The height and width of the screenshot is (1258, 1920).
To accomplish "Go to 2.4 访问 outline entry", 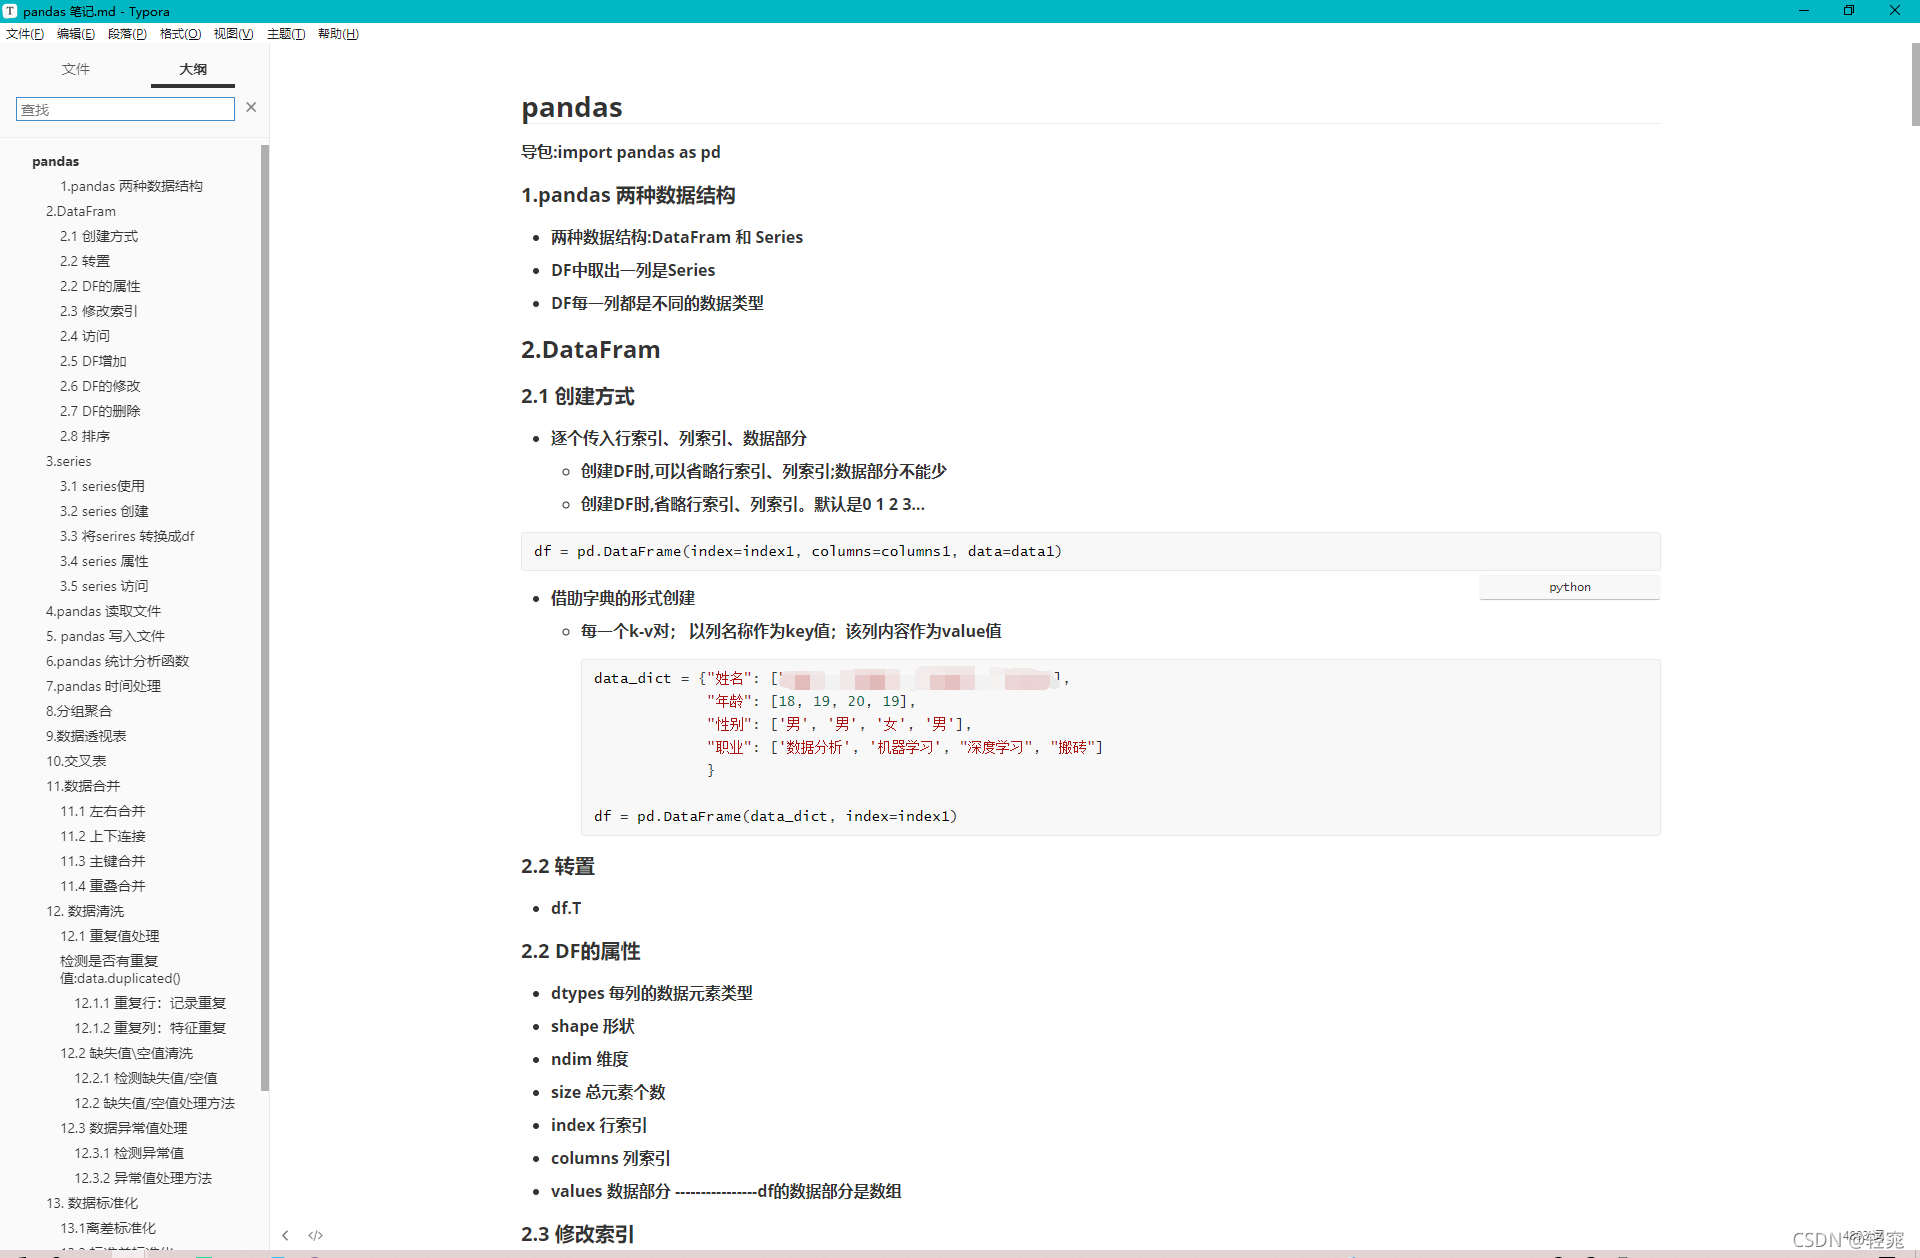I will 85,336.
